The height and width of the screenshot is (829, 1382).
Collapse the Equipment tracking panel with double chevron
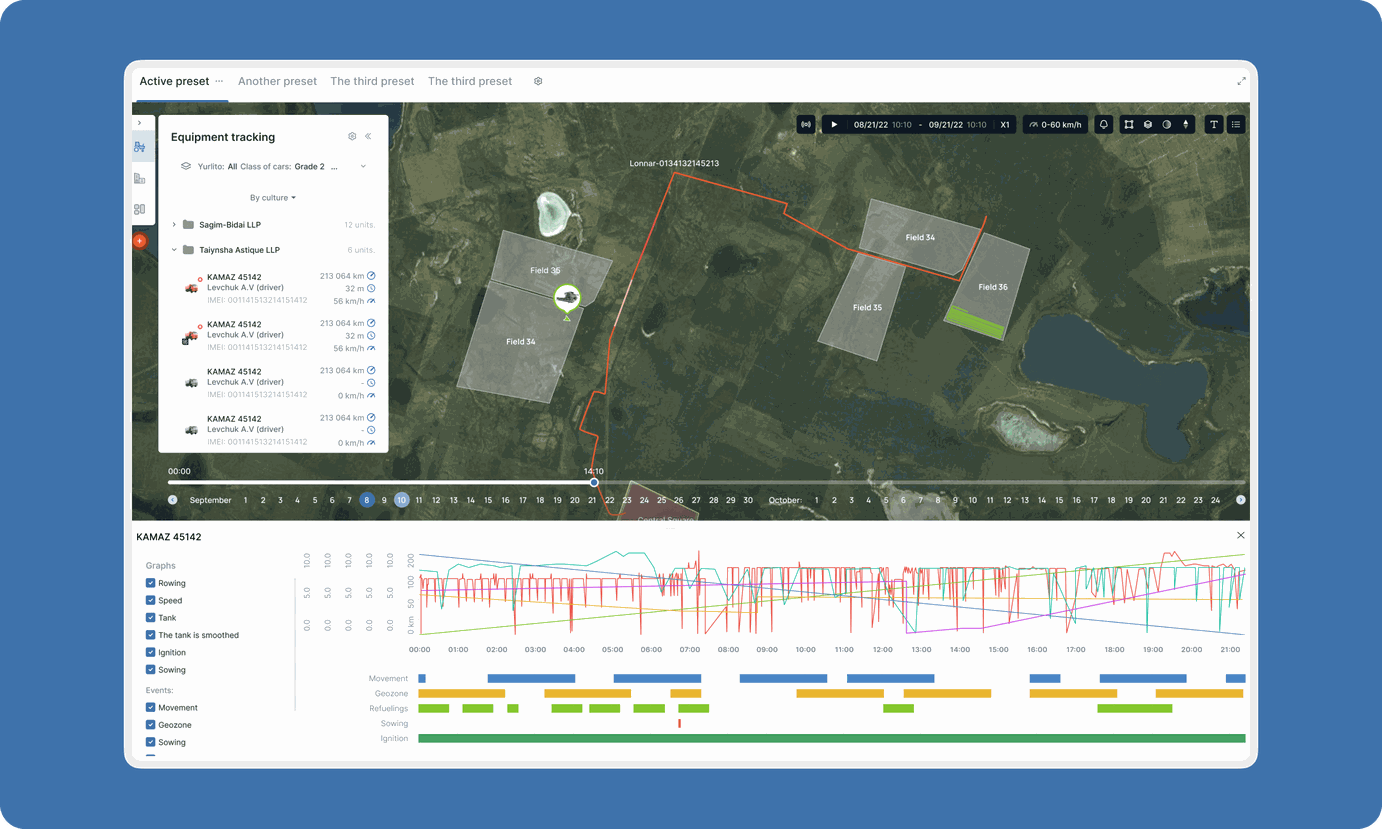click(x=368, y=137)
